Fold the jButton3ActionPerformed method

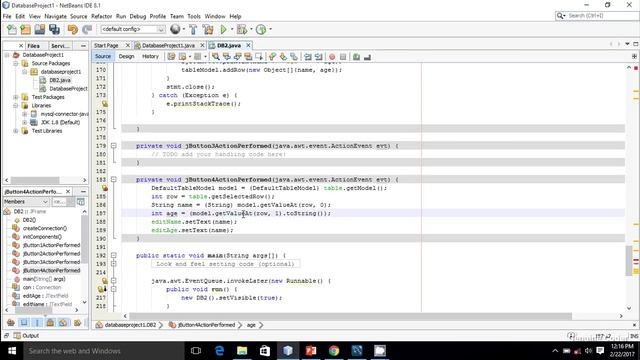[114, 146]
